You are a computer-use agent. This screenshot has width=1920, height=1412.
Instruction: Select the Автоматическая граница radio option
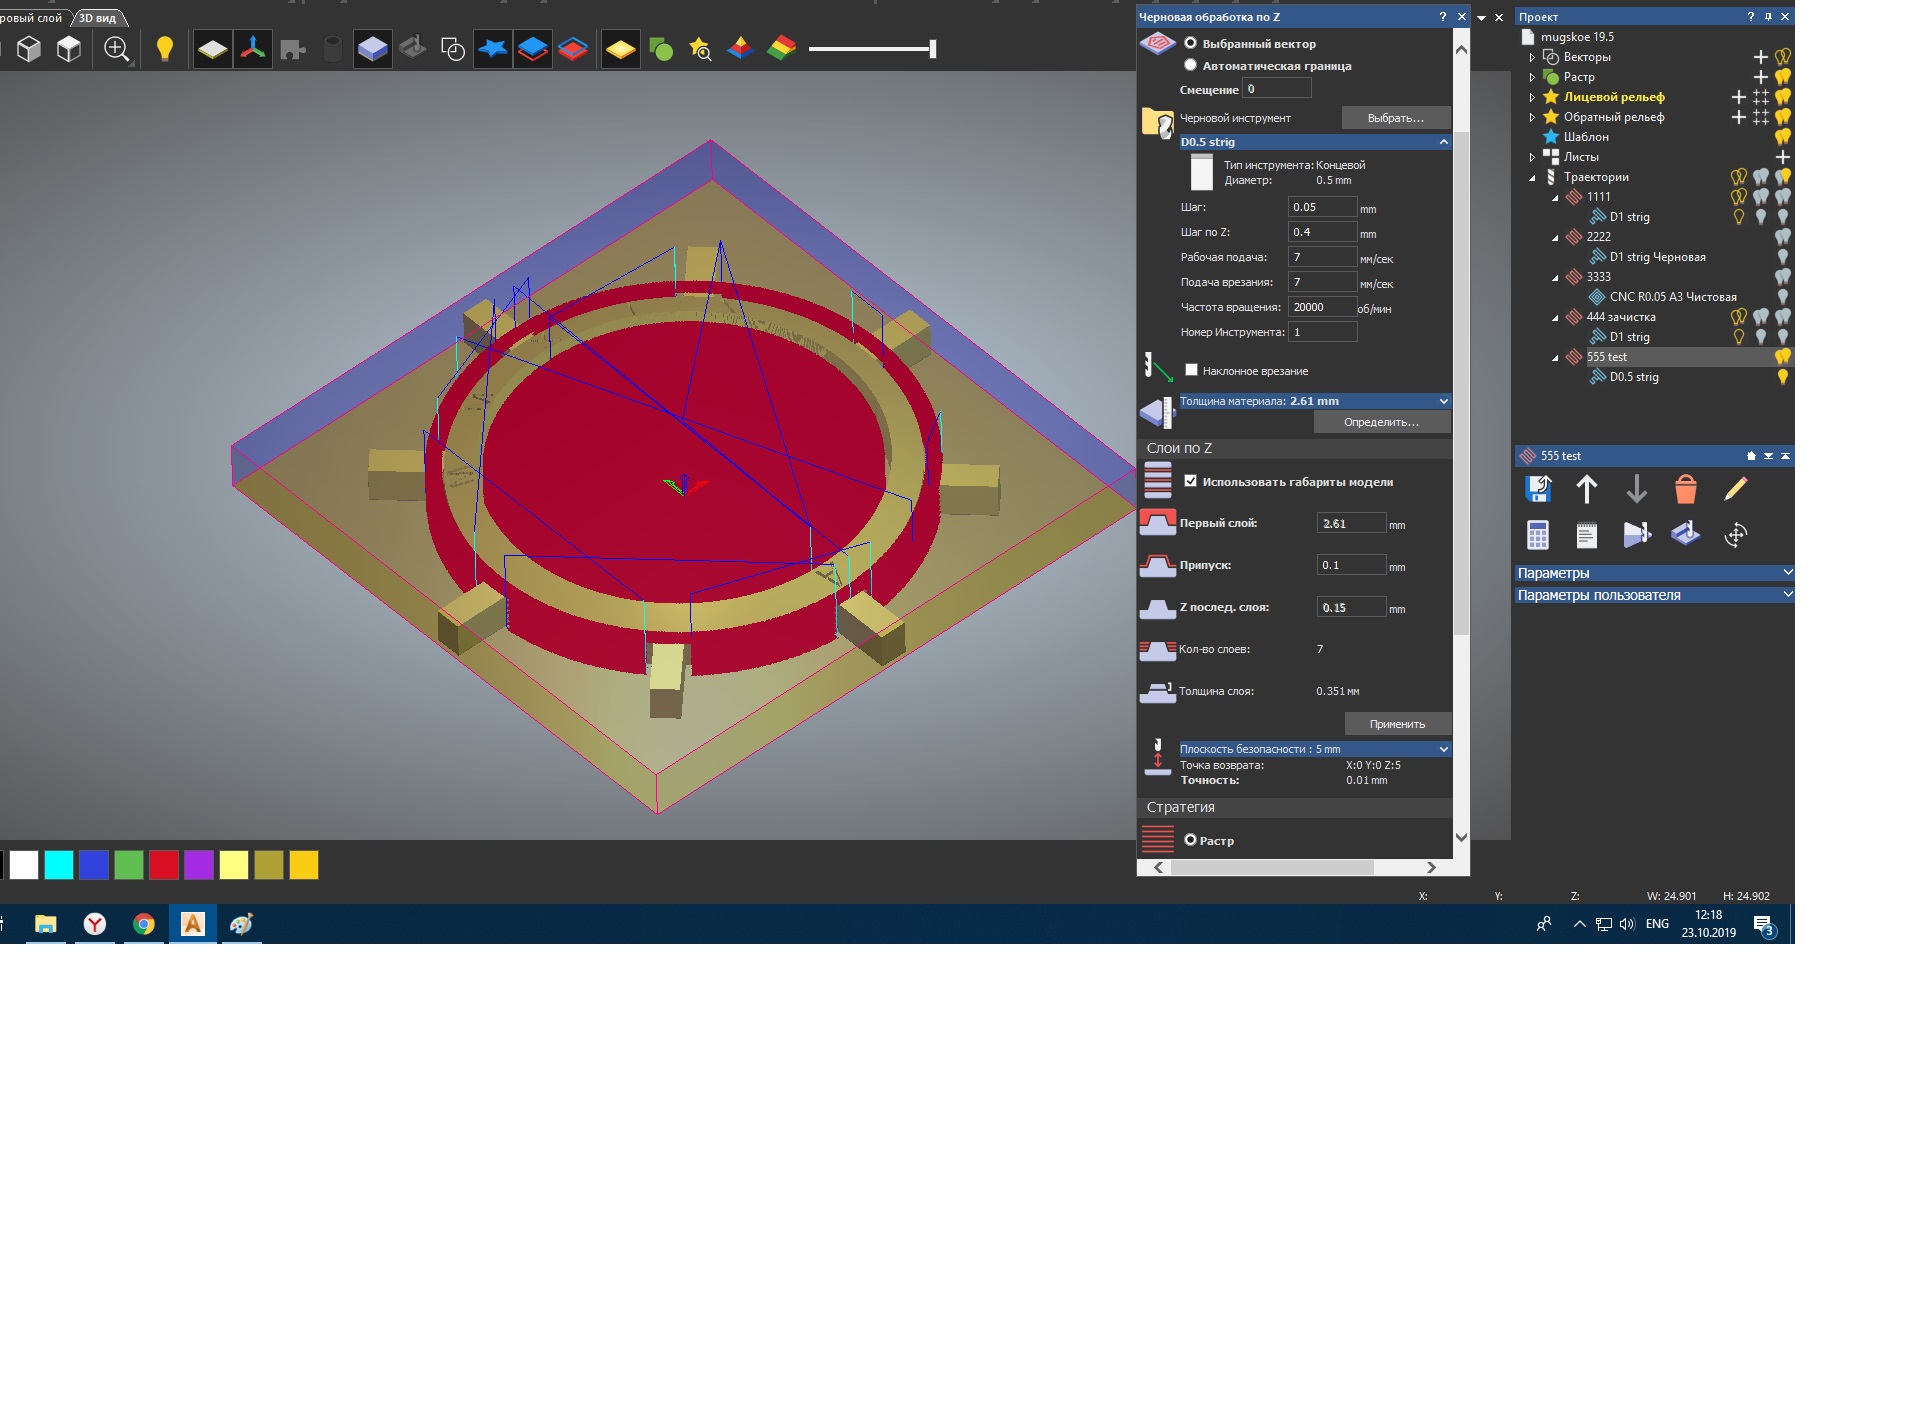point(1190,66)
